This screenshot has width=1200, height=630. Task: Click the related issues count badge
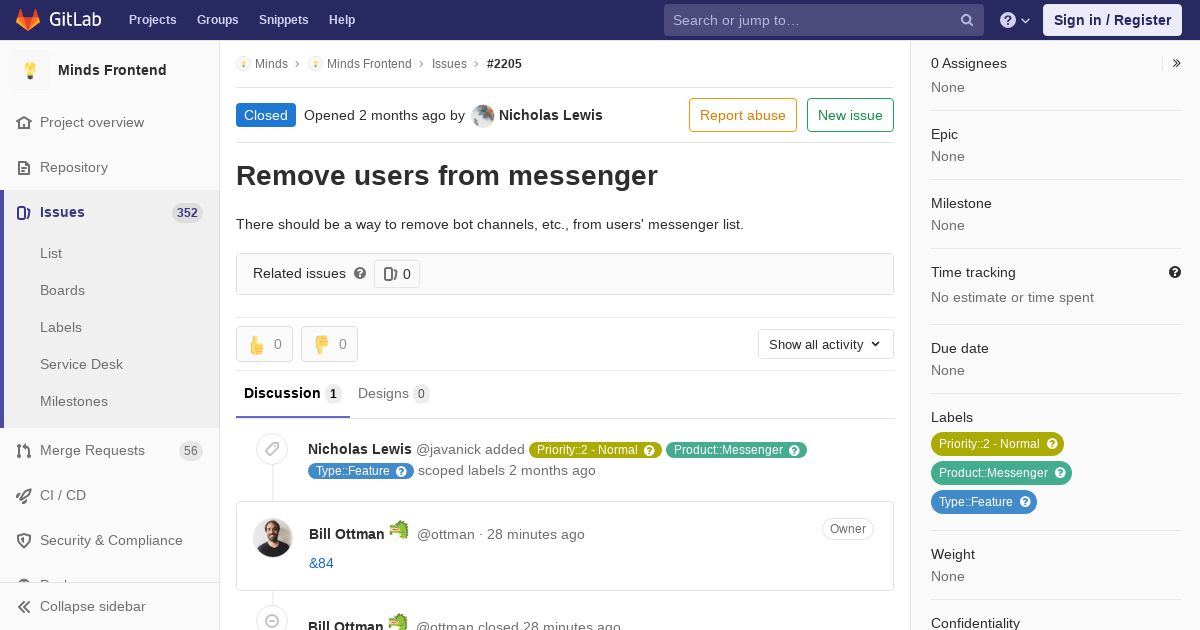click(x=397, y=274)
